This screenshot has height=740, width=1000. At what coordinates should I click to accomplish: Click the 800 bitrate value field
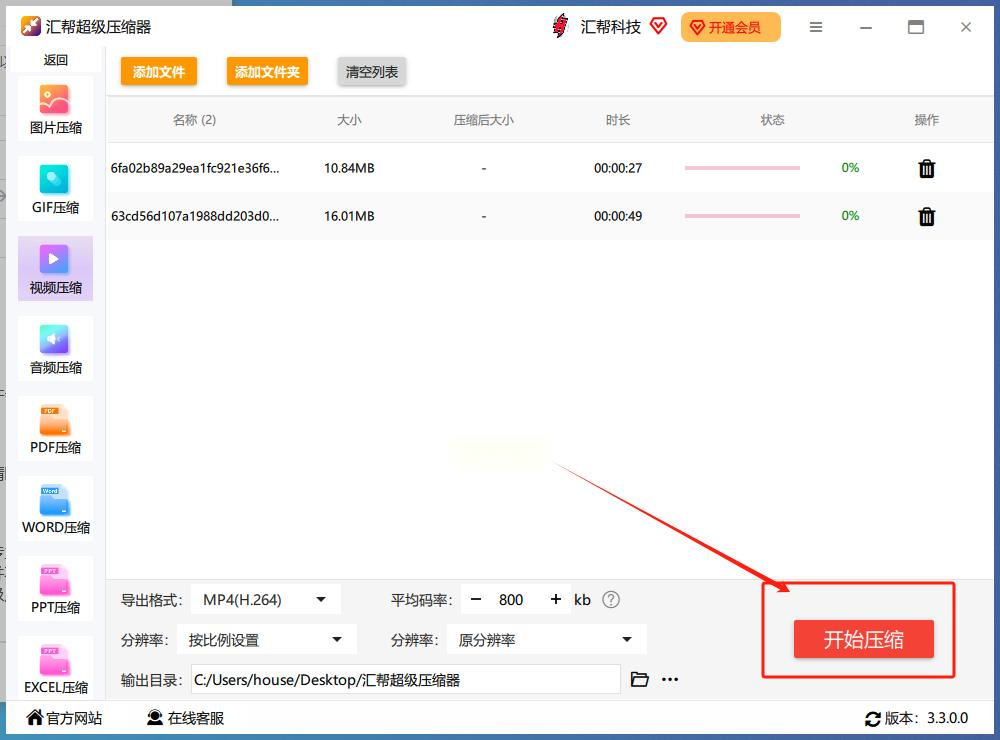coord(511,600)
